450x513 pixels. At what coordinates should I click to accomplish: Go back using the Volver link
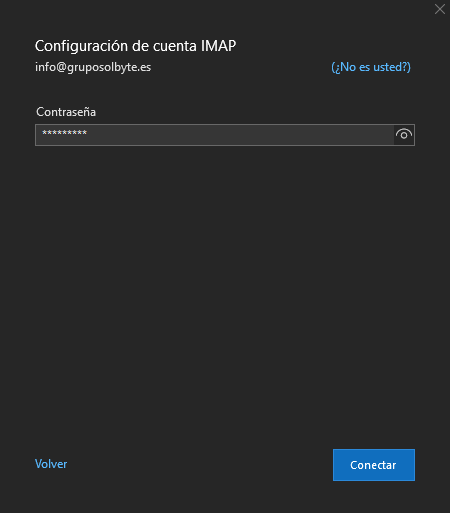(x=51, y=464)
